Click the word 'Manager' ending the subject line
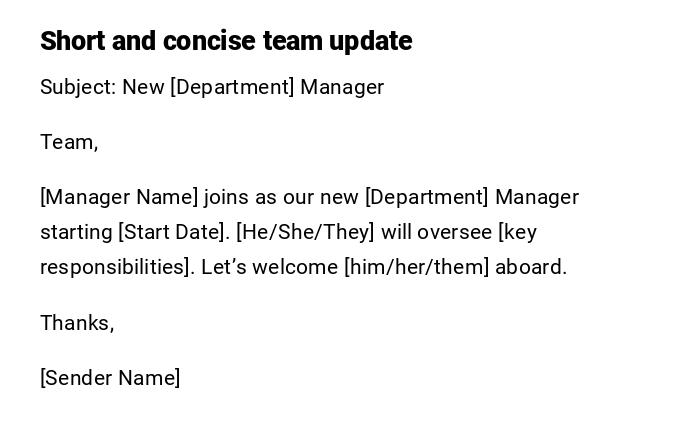Viewport: 700px width, 440px height. (342, 87)
